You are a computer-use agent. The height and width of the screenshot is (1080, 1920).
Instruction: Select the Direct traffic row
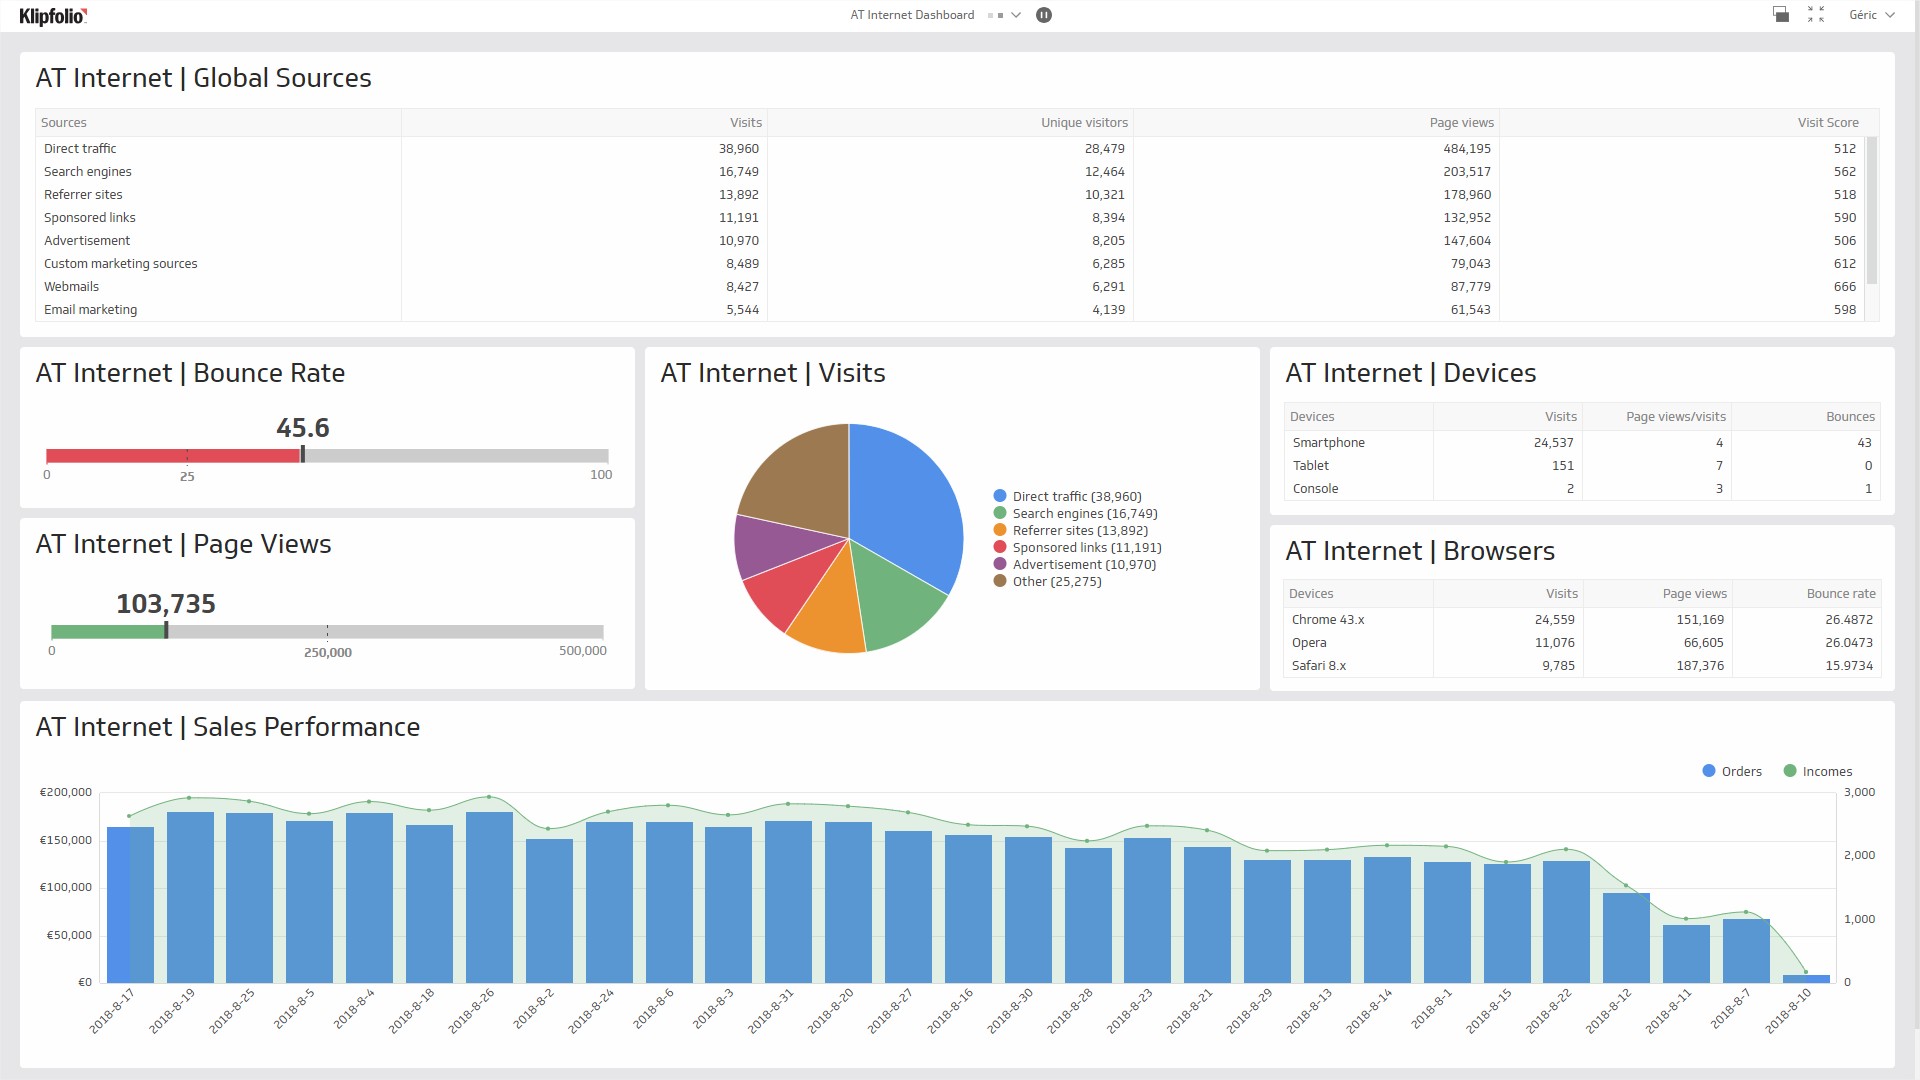(x=950, y=149)
